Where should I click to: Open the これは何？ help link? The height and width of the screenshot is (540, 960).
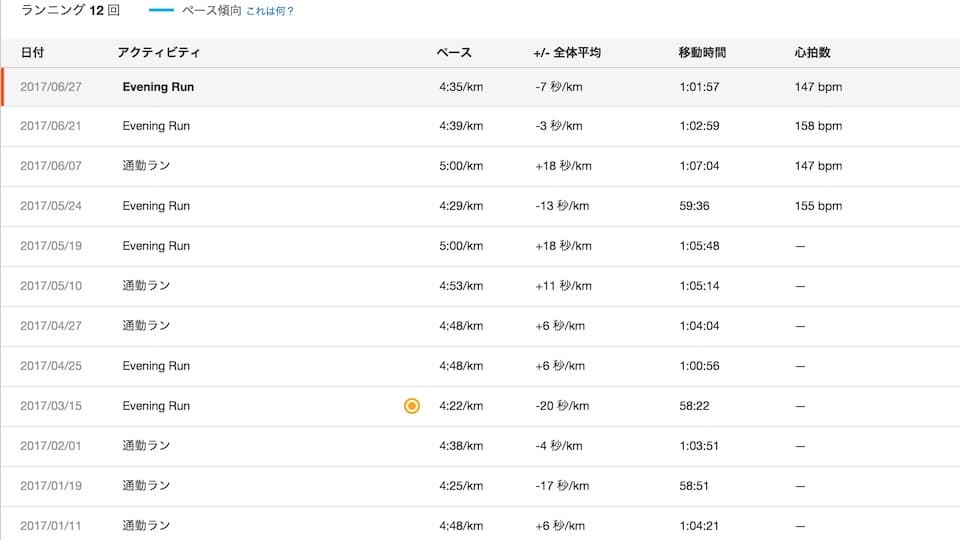[270, 11]
